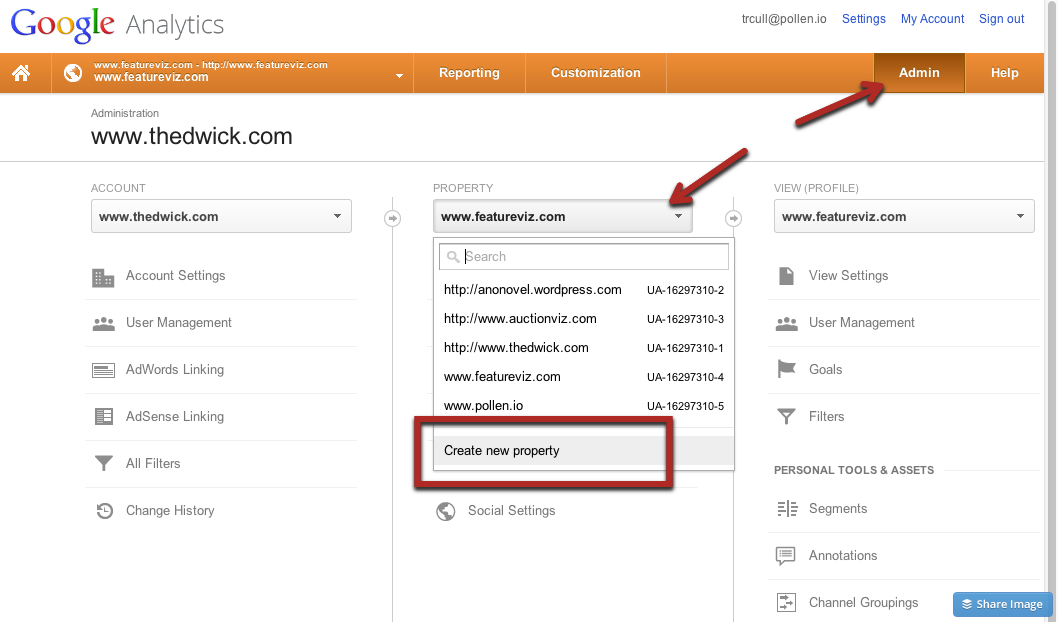Viewport: 1062px width, 631px height.
Task: Click the AdSense Linking icon
Action: click(104, 416)
